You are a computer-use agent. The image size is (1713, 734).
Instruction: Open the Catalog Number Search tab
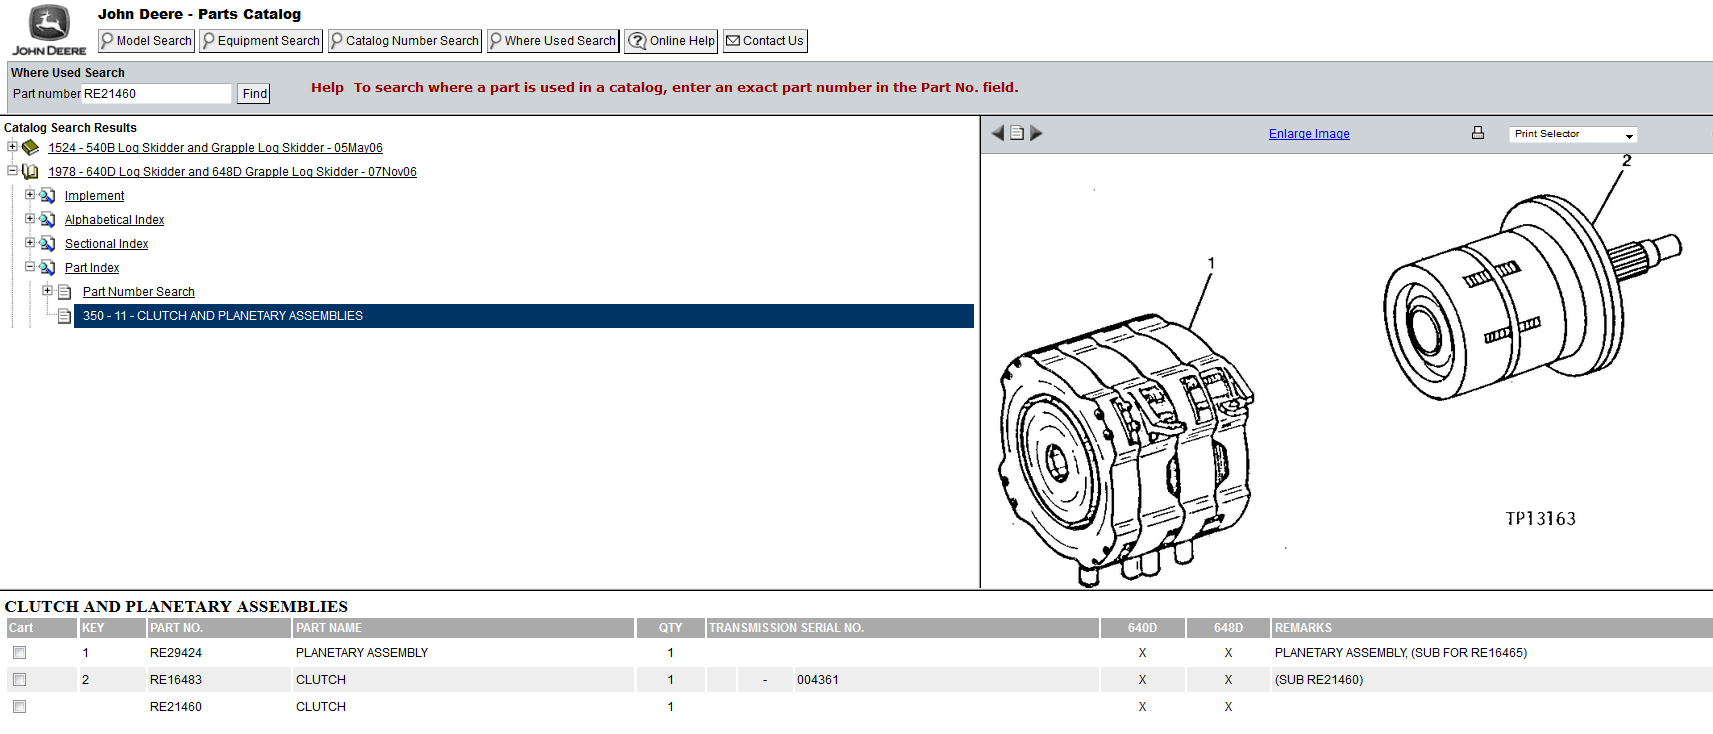pyautogui.click(x=405, y=41)
